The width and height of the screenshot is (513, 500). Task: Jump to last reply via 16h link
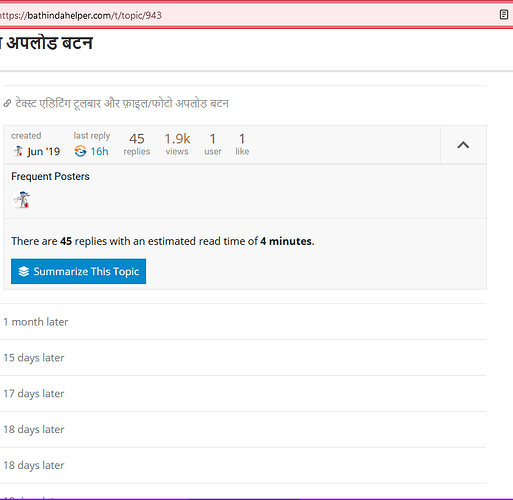99,152
